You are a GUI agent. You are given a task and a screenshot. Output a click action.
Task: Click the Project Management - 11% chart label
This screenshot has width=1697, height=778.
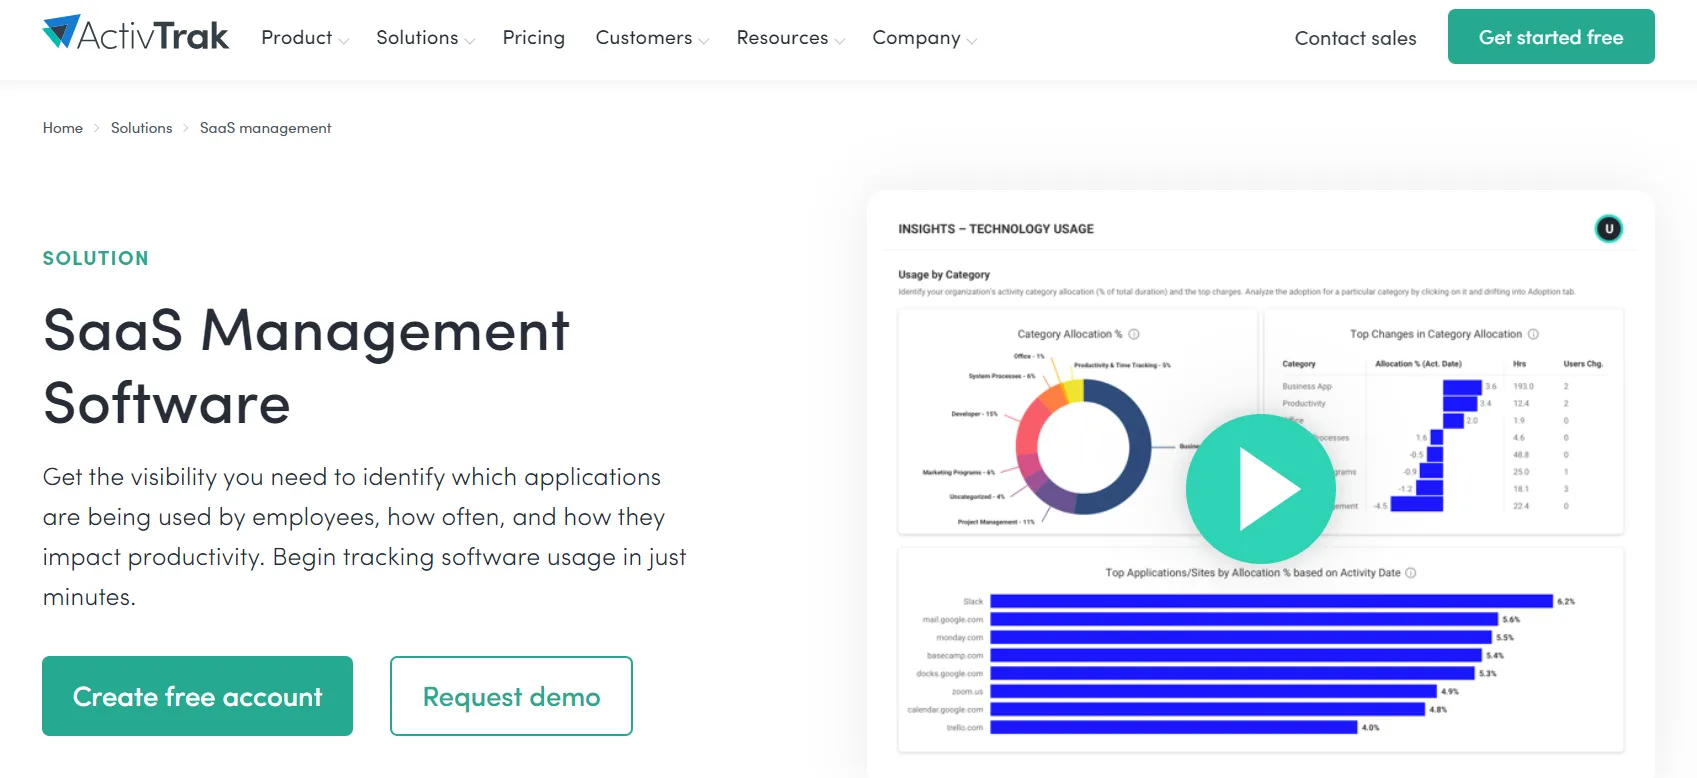(x=996, y=522)
